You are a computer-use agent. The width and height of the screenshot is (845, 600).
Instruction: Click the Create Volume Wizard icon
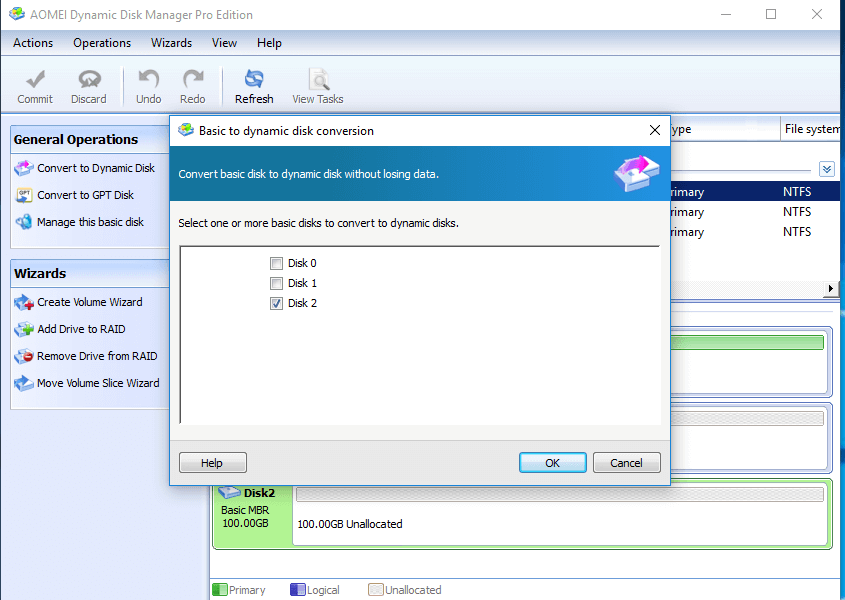24,302
